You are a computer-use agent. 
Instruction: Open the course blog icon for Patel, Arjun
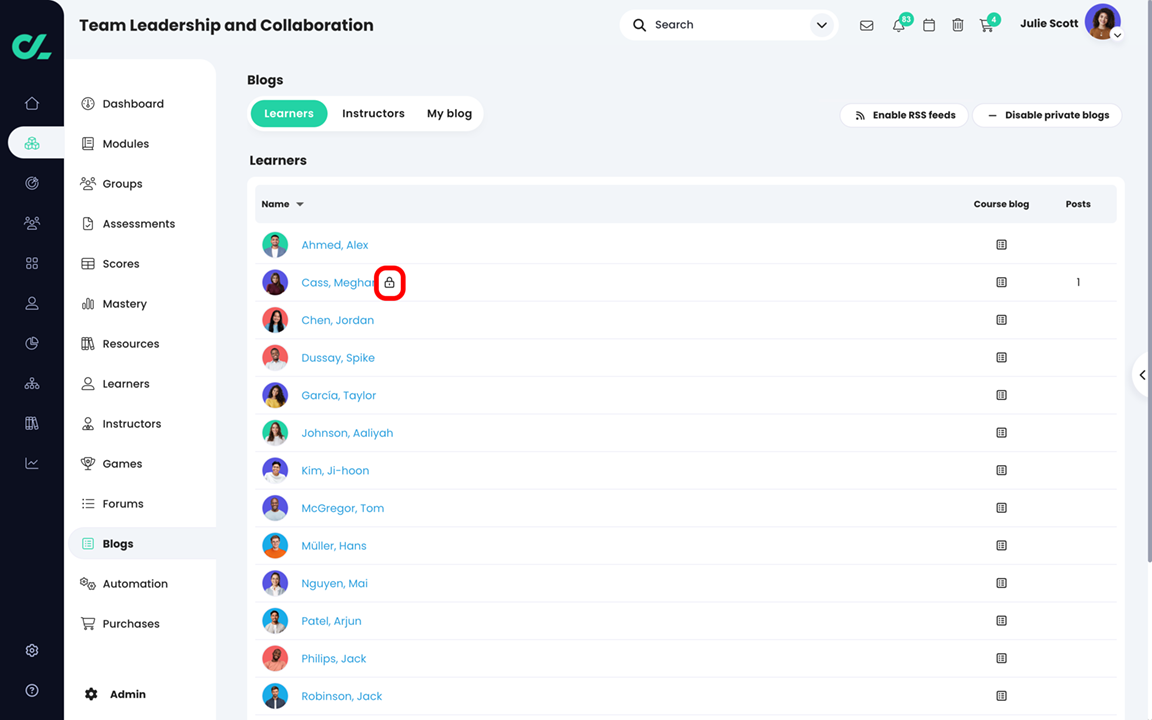click(1001, 621)
